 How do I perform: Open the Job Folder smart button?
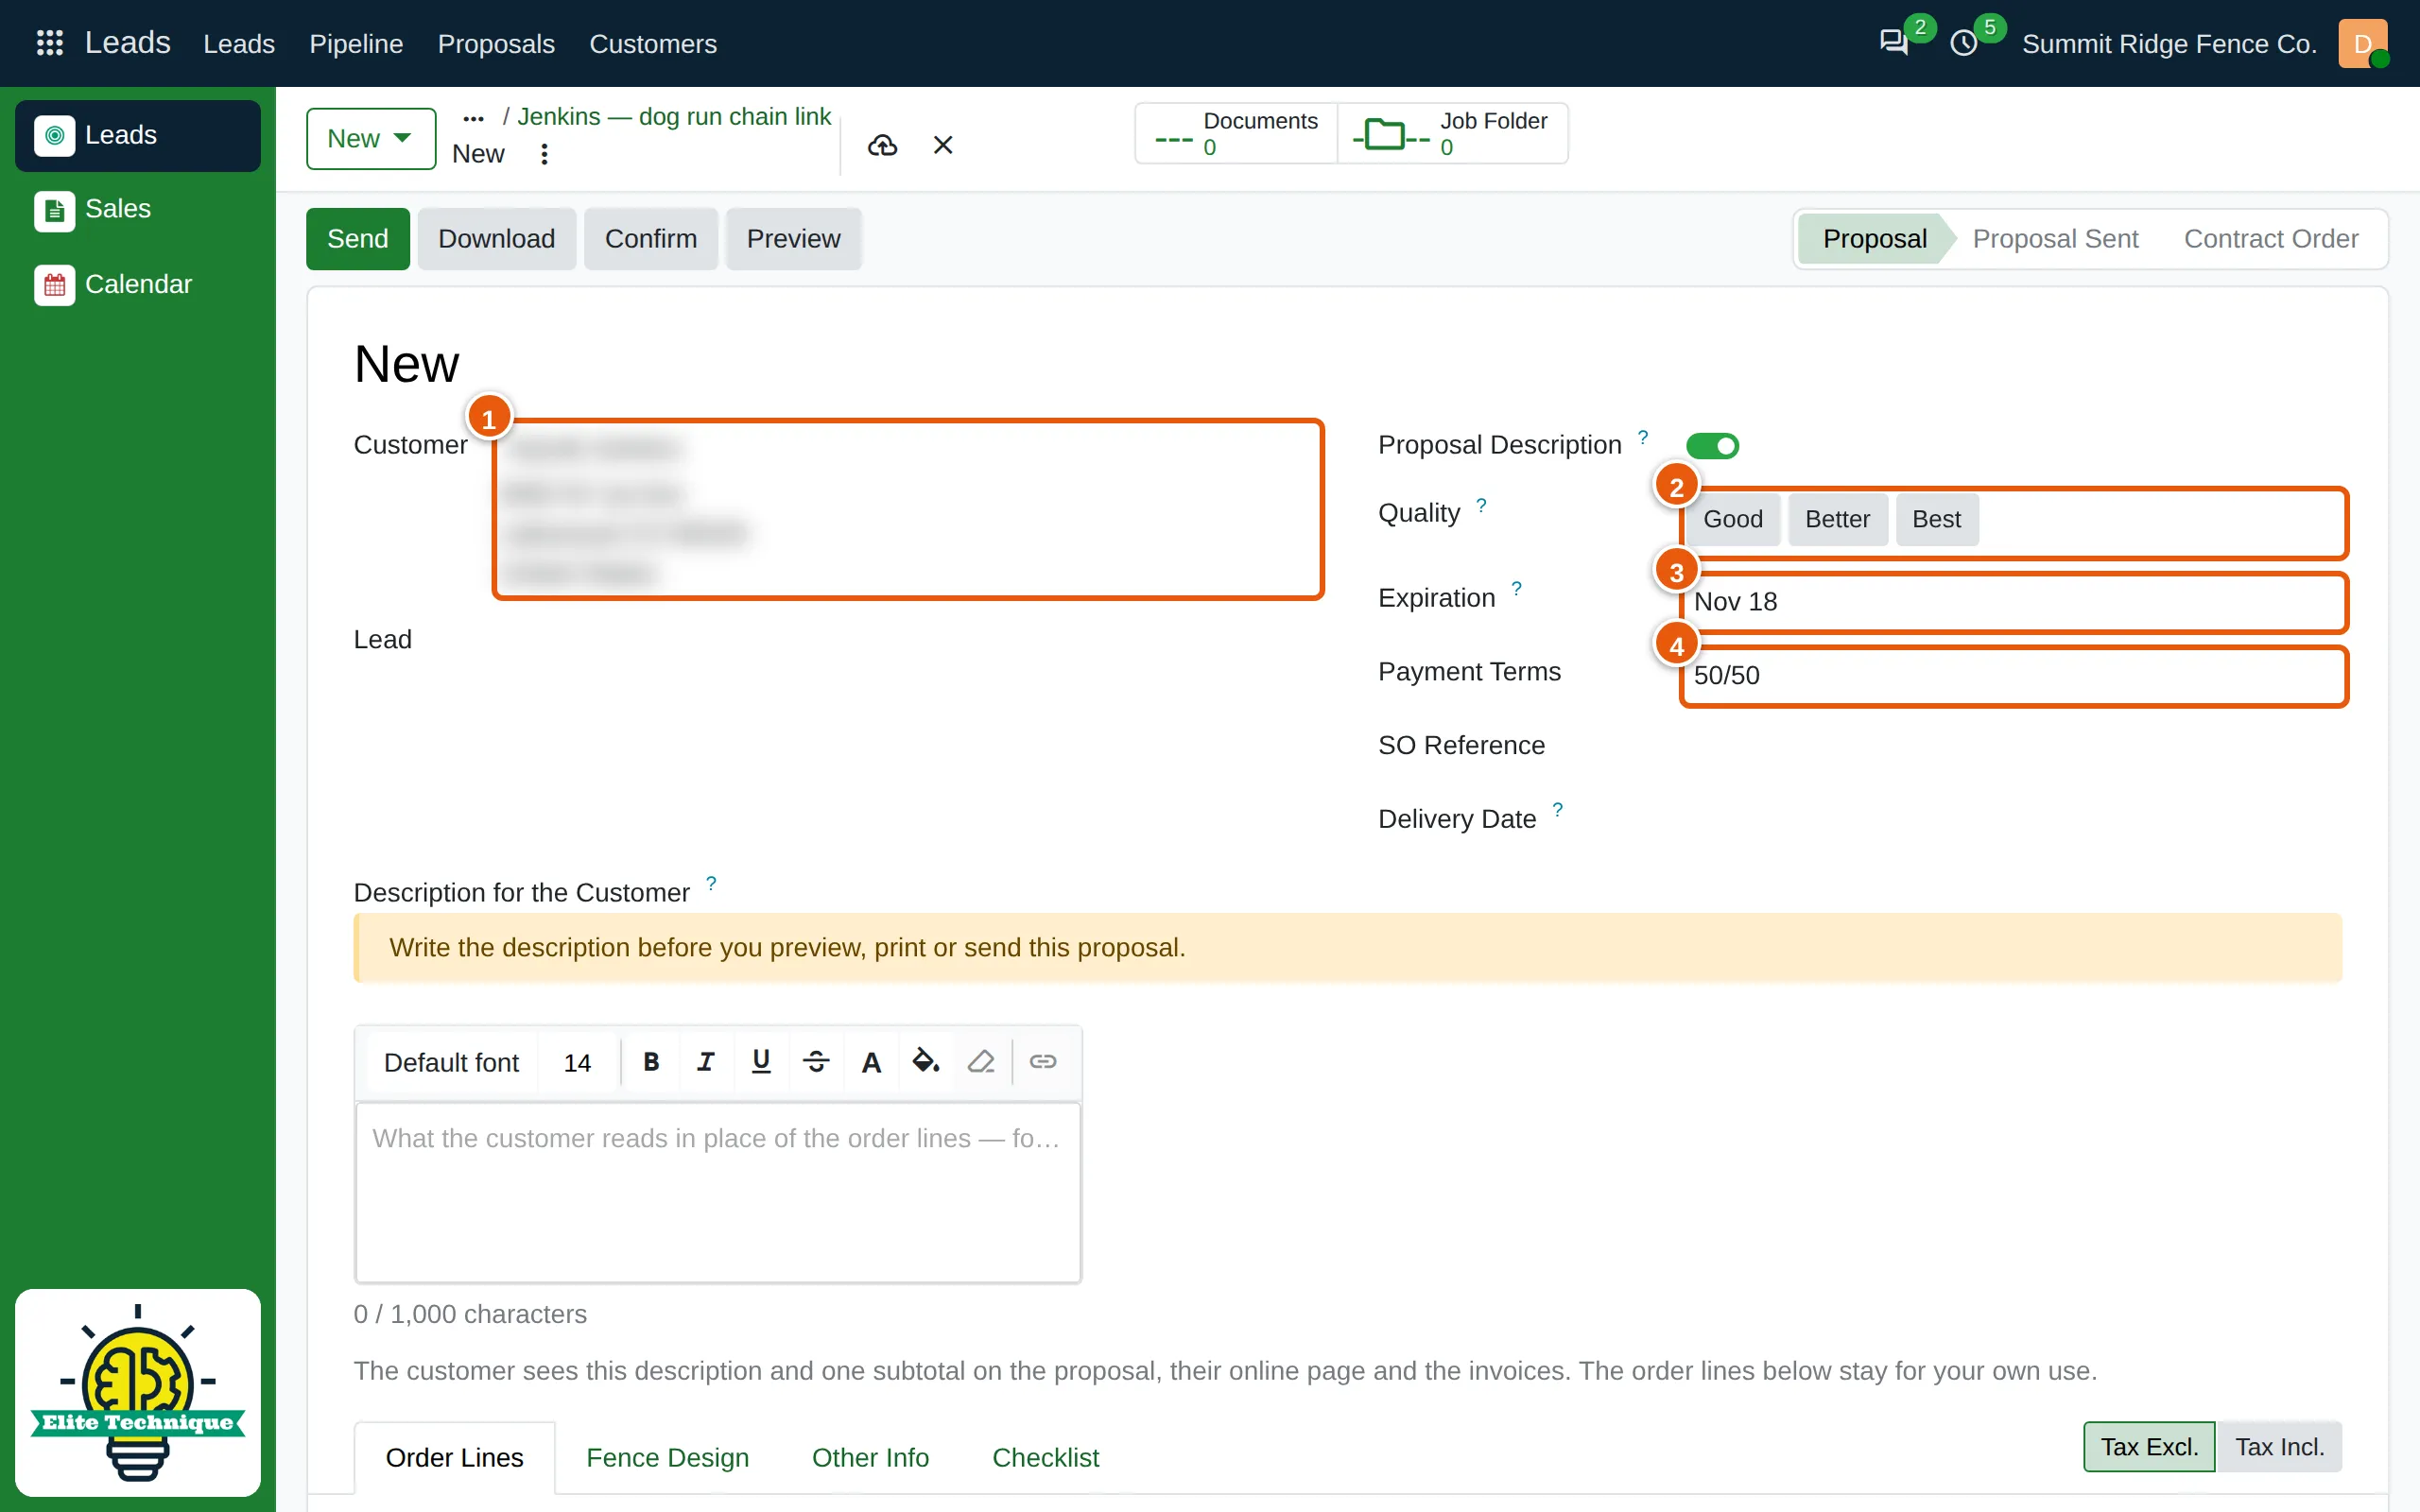[x=1453, y=133]
